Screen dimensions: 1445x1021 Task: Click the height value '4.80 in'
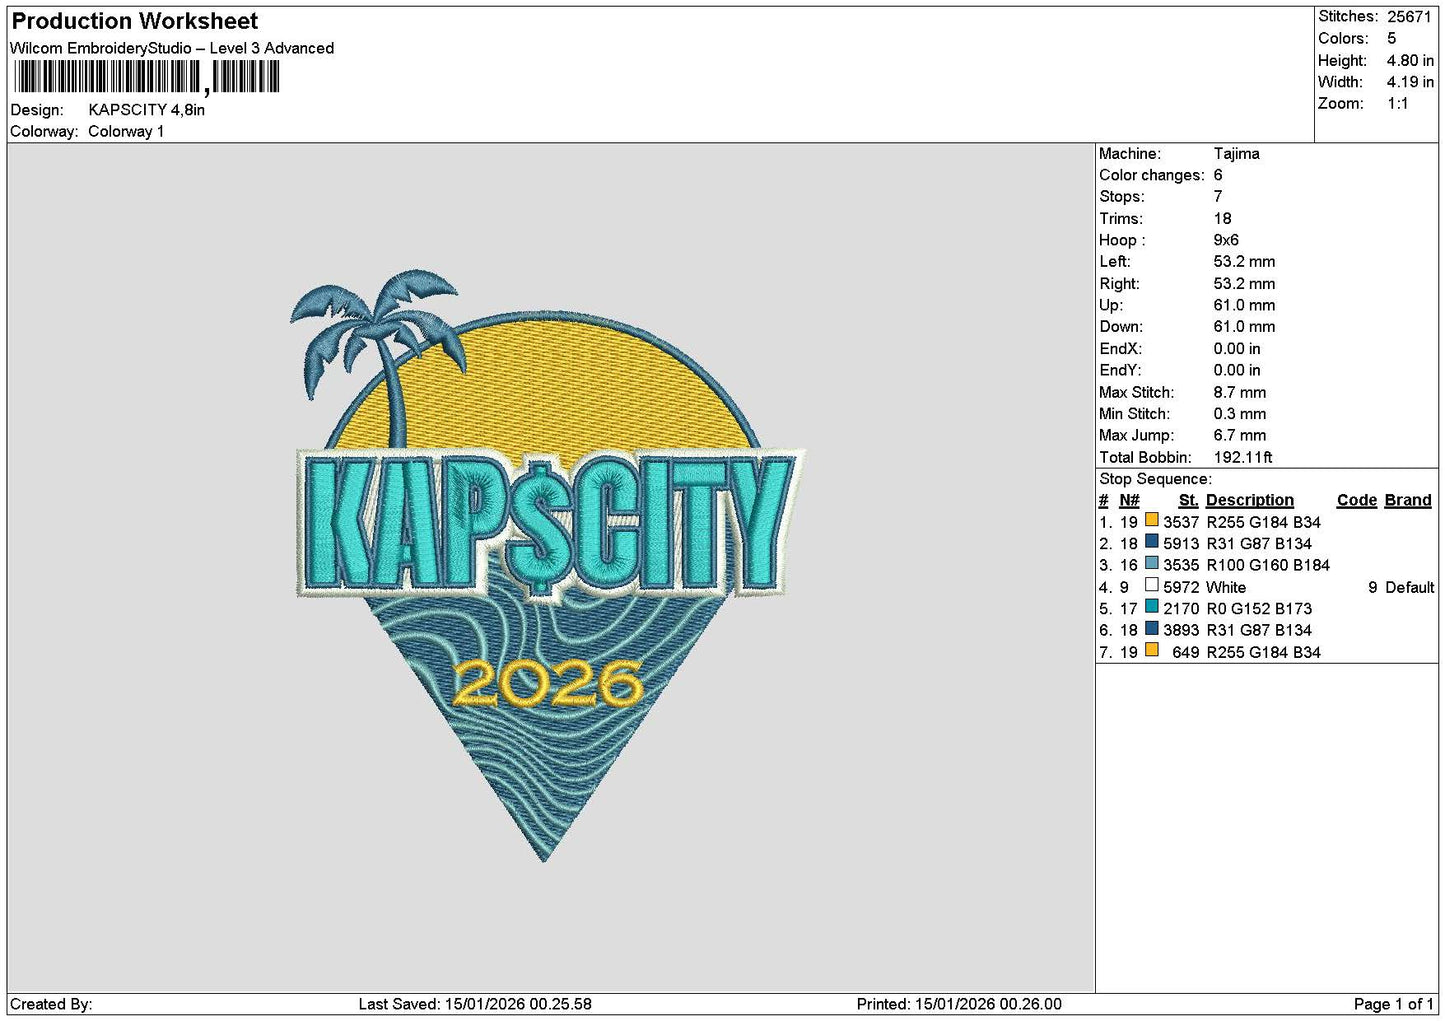1410,60
